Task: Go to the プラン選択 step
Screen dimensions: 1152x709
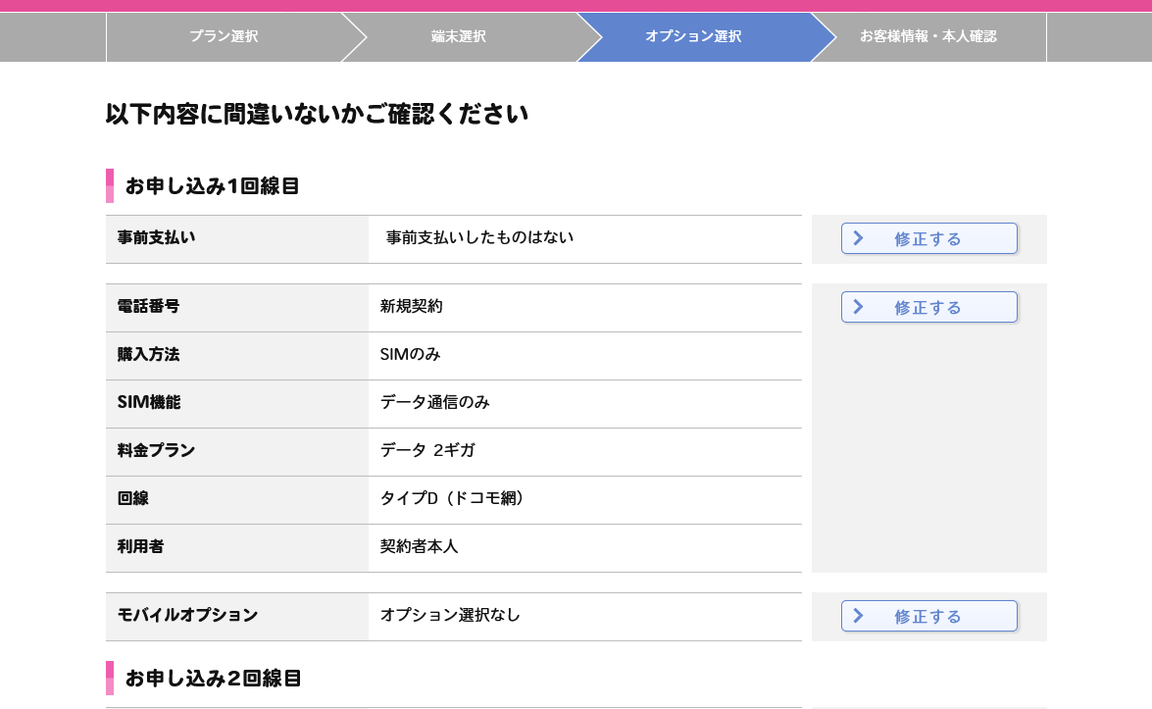Action: pos(223,37)
